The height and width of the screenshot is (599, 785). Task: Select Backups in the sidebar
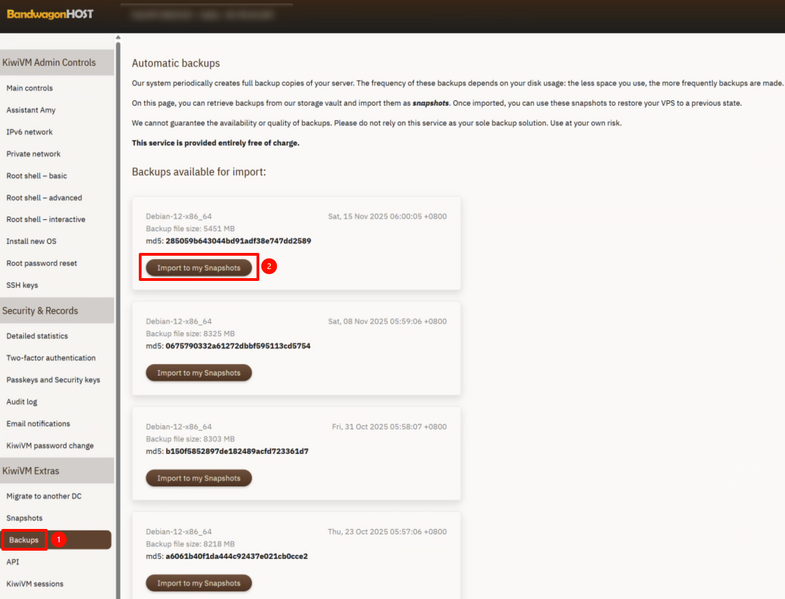[24, 540]
